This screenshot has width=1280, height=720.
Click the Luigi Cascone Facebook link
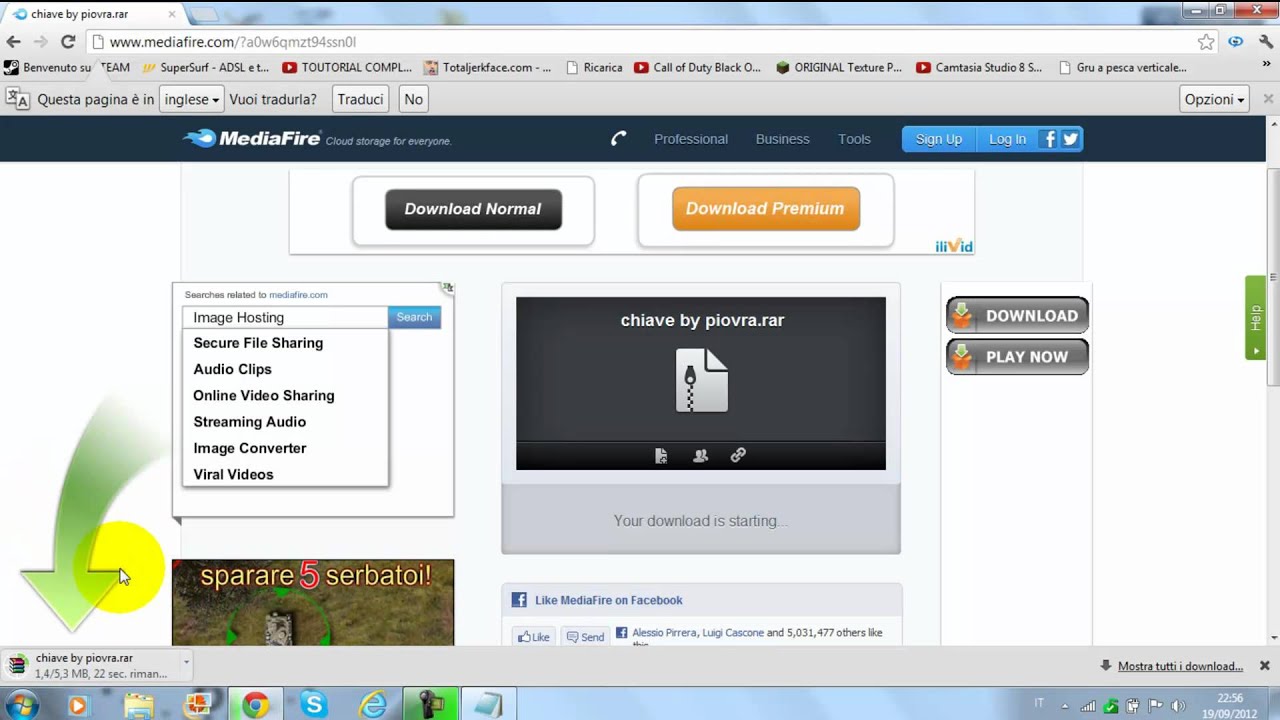[x=732, y=632]
